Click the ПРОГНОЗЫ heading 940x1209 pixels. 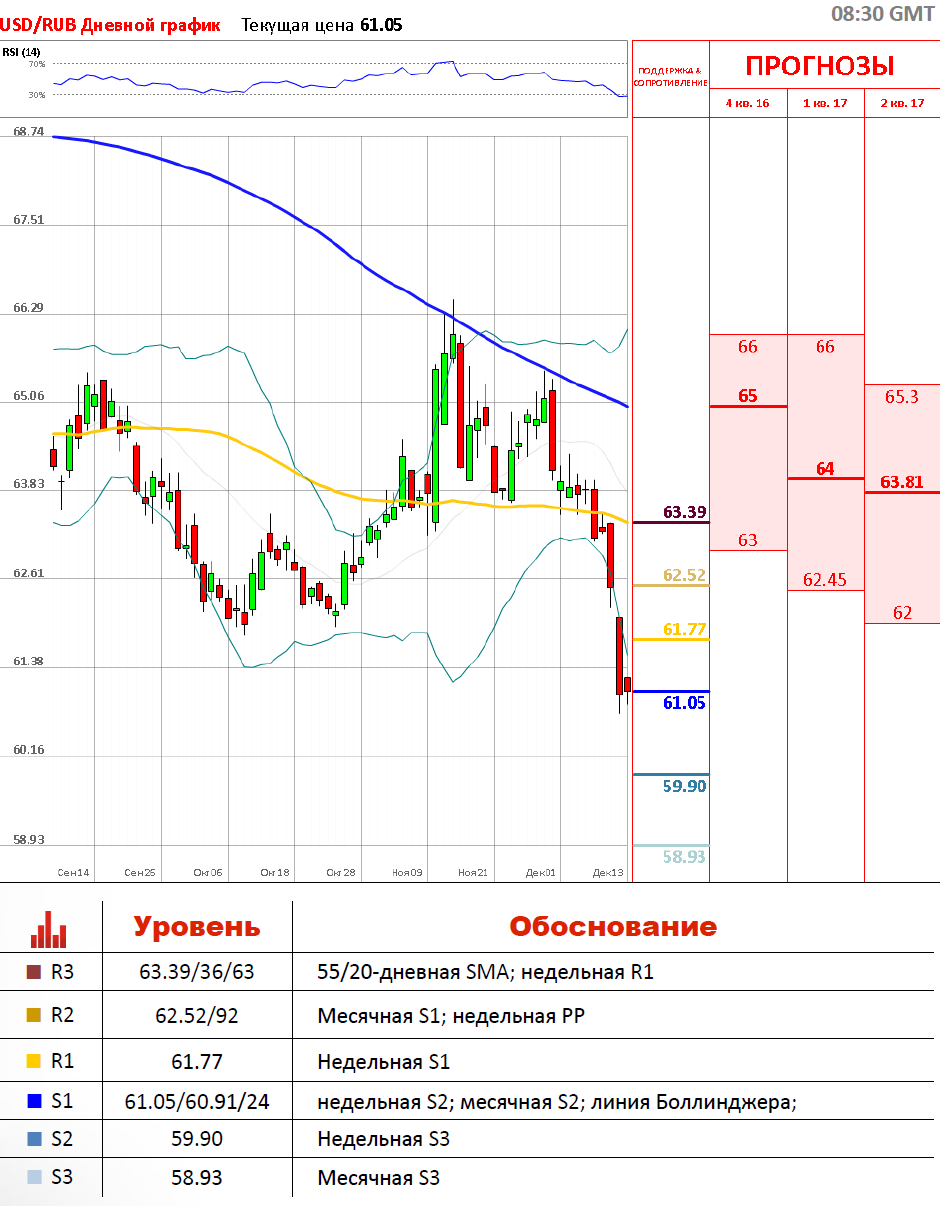click(x=819, y=67)
